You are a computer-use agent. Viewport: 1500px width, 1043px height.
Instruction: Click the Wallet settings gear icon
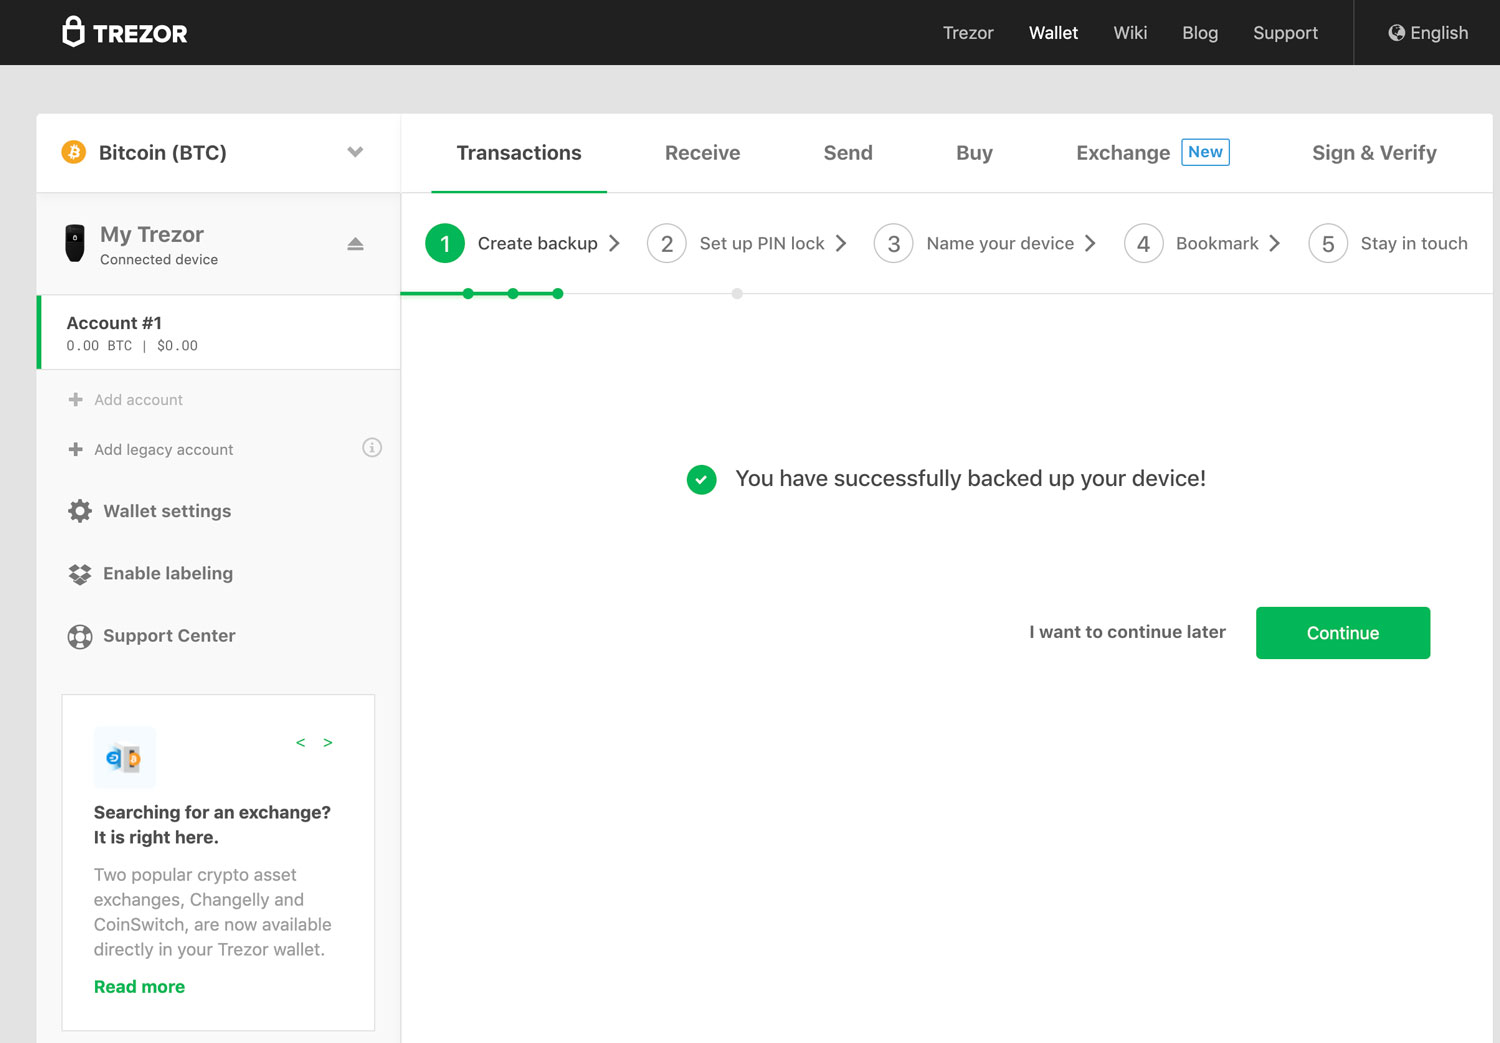tap(80, 511)
